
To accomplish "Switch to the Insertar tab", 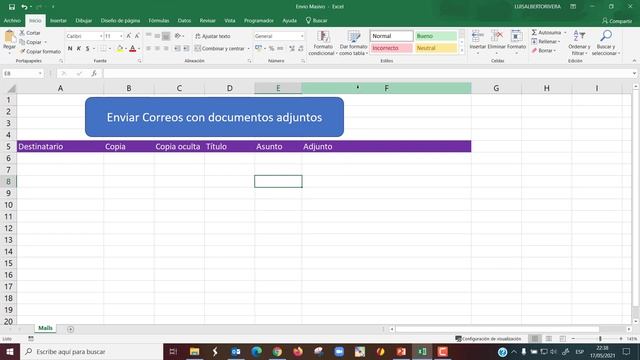I will (x=58, y=20).
